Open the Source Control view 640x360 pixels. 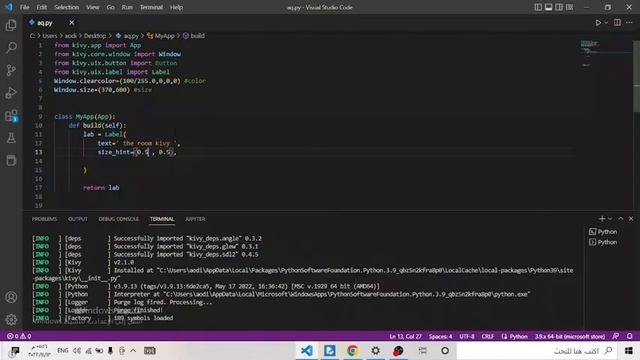[x=11, y=70]
